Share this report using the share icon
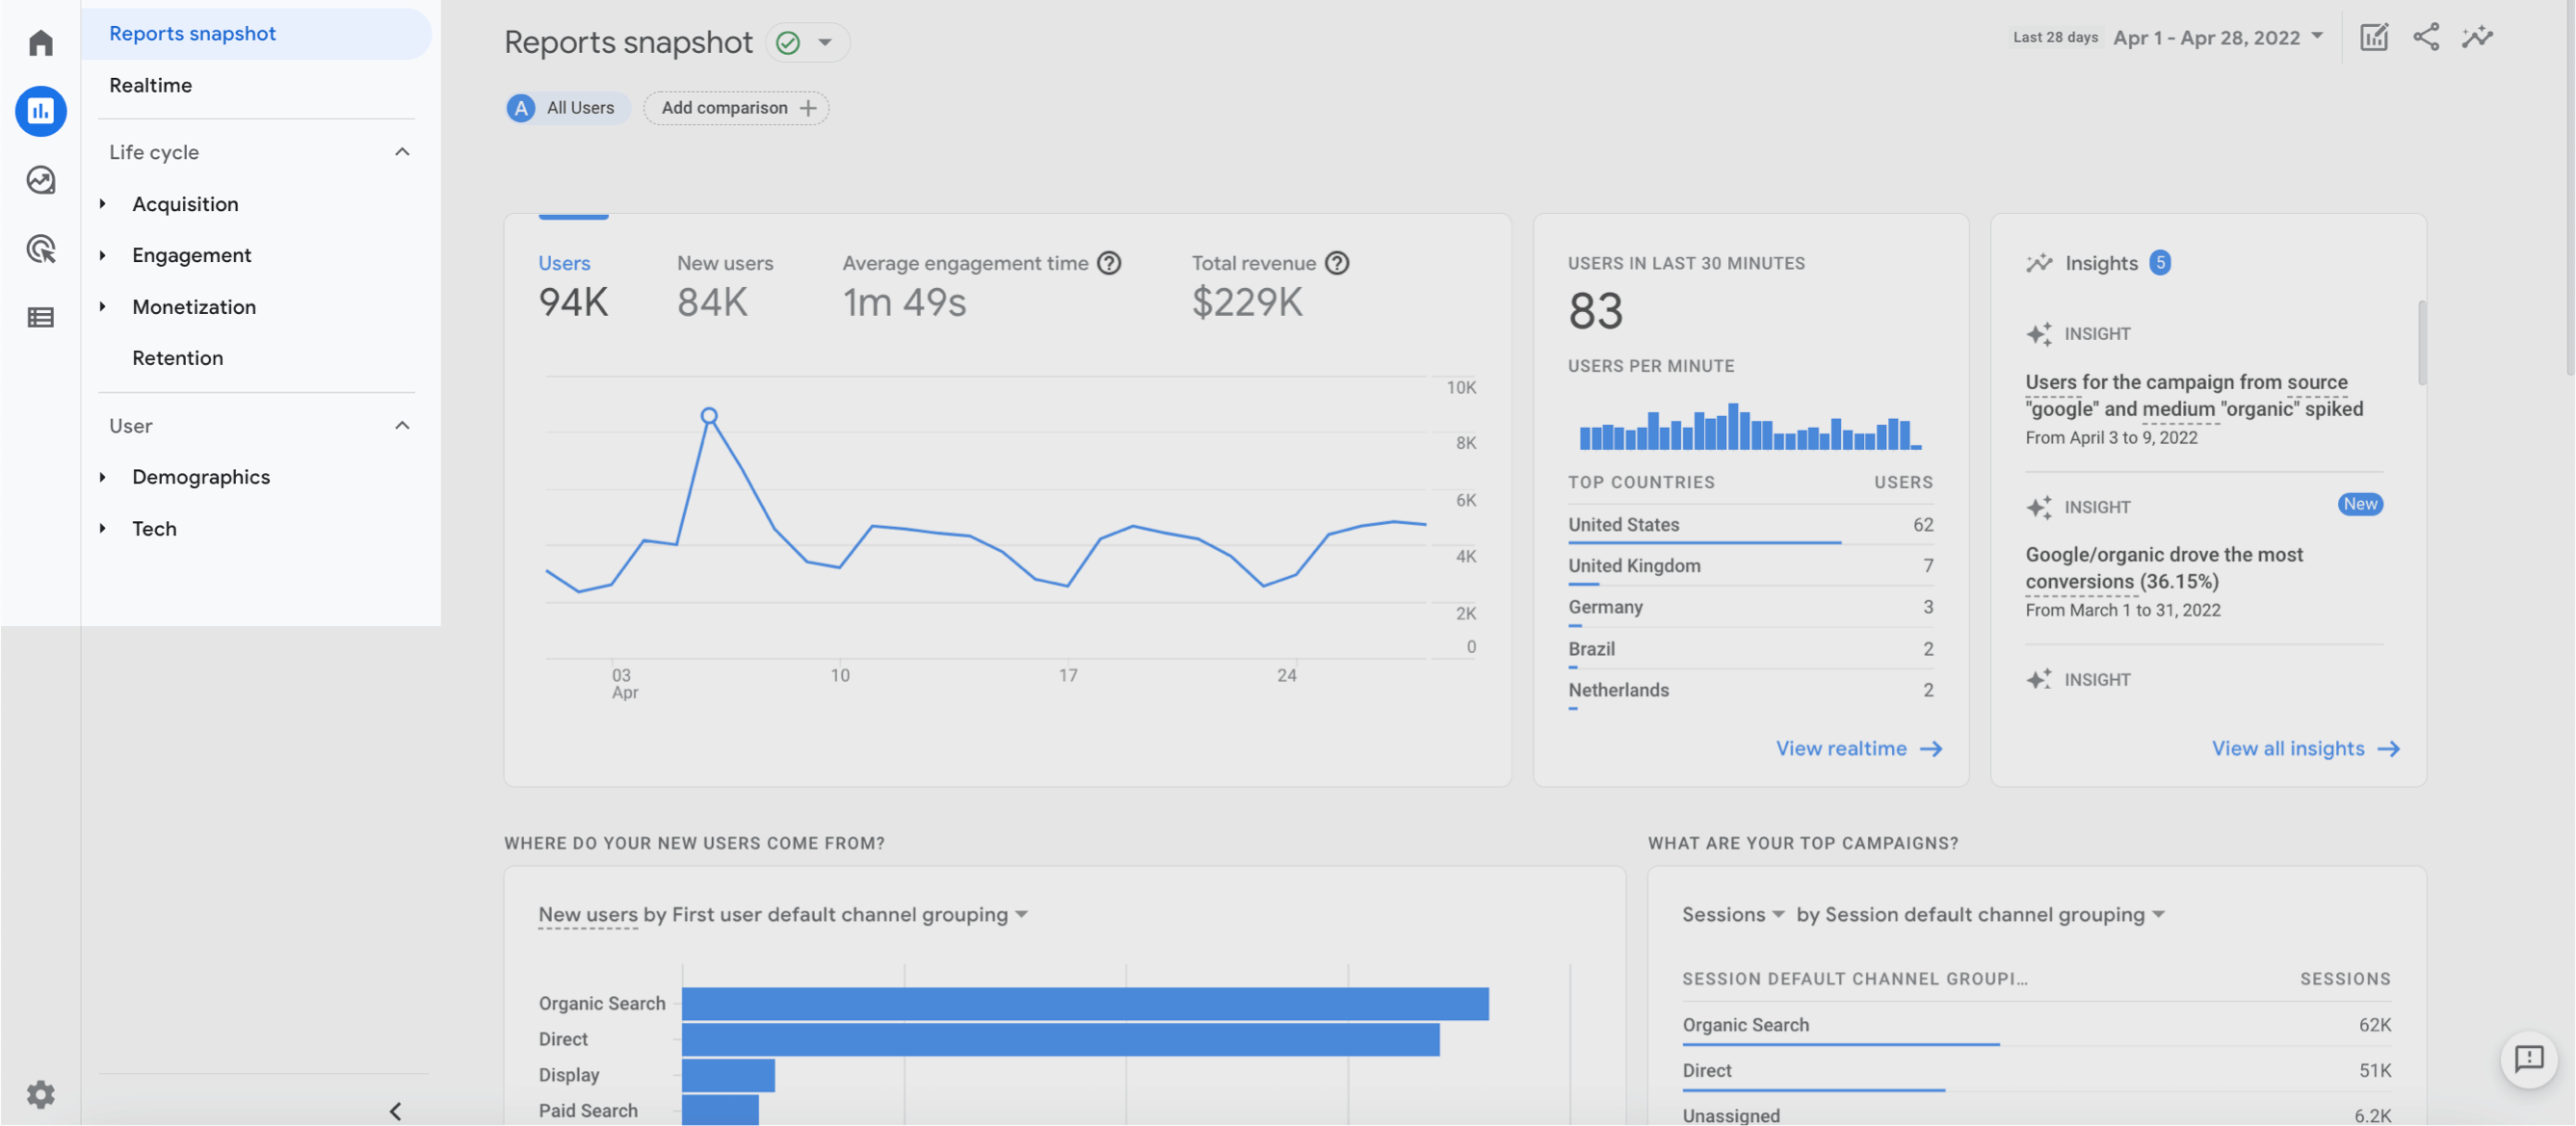Image resolution: width=2576 pixels, height=1126 pixels. 2427,37
